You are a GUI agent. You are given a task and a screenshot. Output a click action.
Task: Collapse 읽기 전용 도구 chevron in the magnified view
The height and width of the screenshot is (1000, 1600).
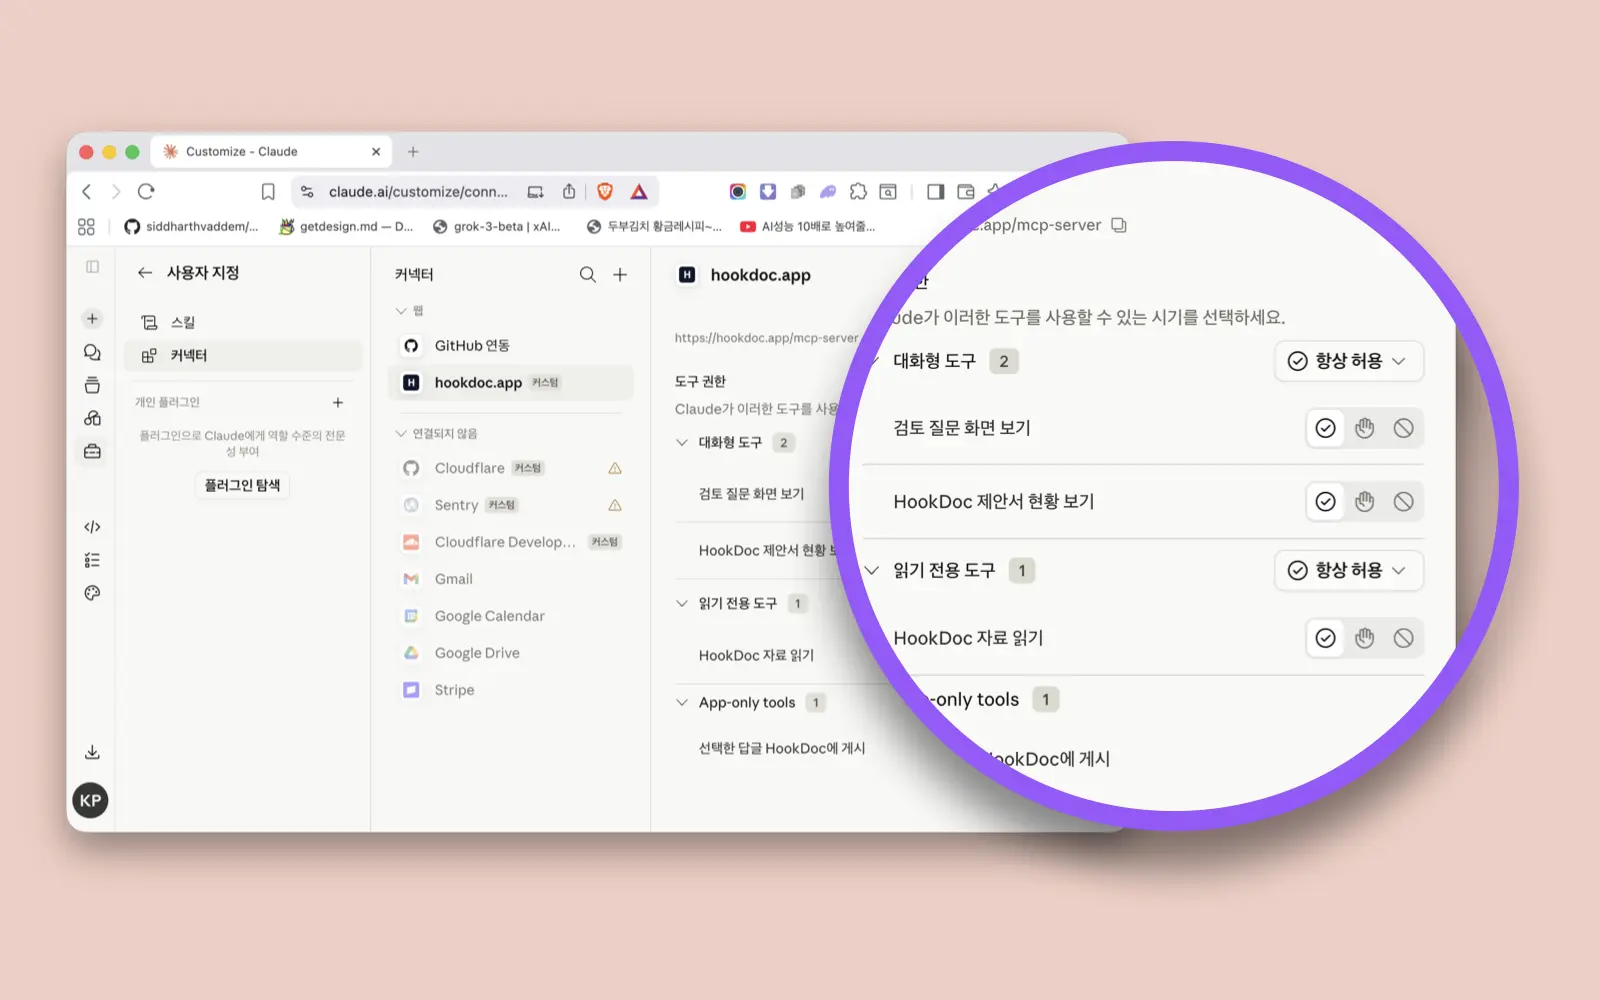click(x=872, y=570)
